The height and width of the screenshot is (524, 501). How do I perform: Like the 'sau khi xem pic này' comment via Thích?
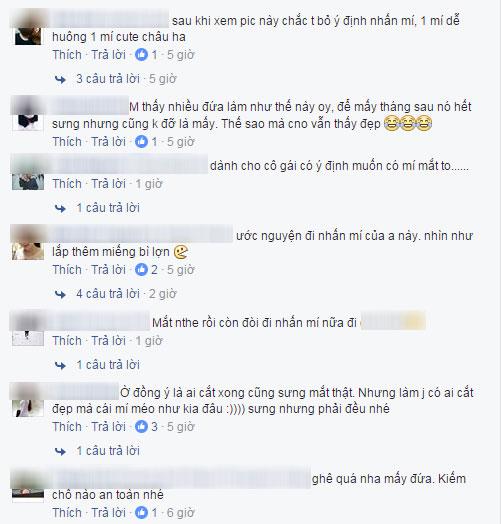(67, 55)
